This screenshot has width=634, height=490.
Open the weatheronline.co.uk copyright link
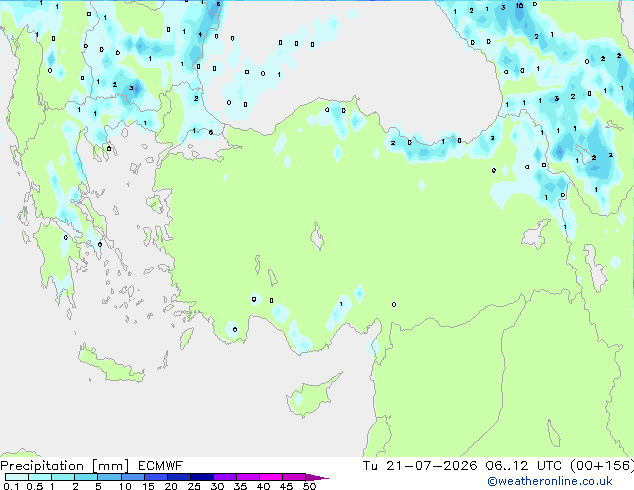(x=550, y=481)
